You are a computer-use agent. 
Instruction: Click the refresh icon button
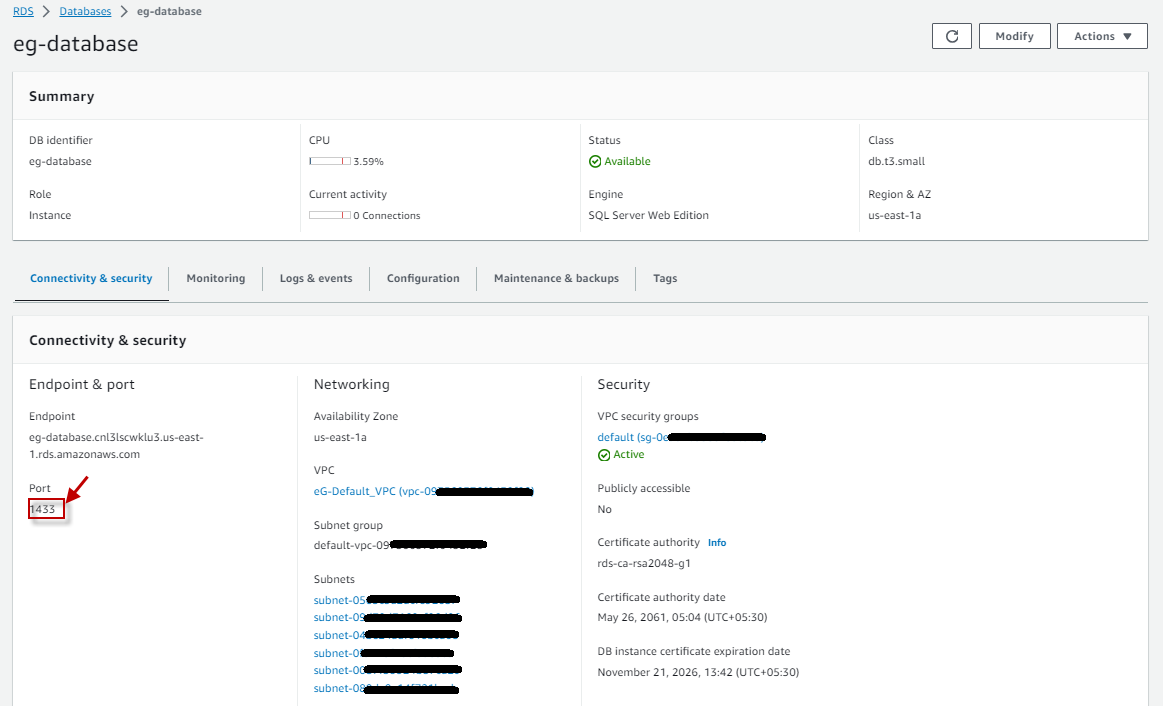pyautogui.click(x=952, y=36)
